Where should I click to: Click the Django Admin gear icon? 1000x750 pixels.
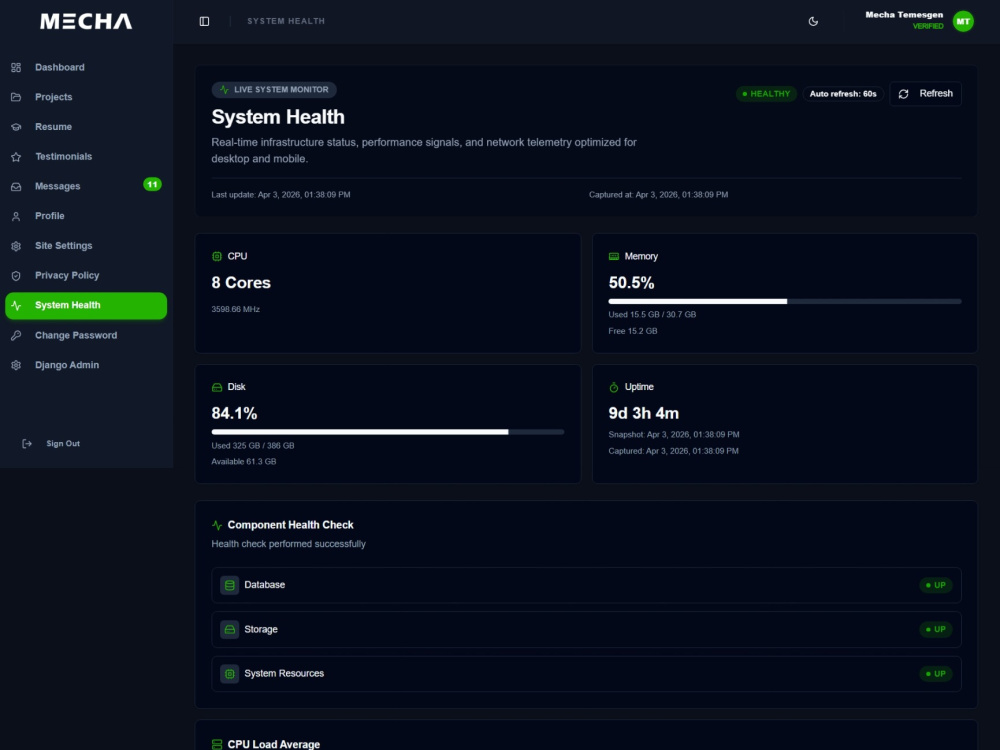16,365
